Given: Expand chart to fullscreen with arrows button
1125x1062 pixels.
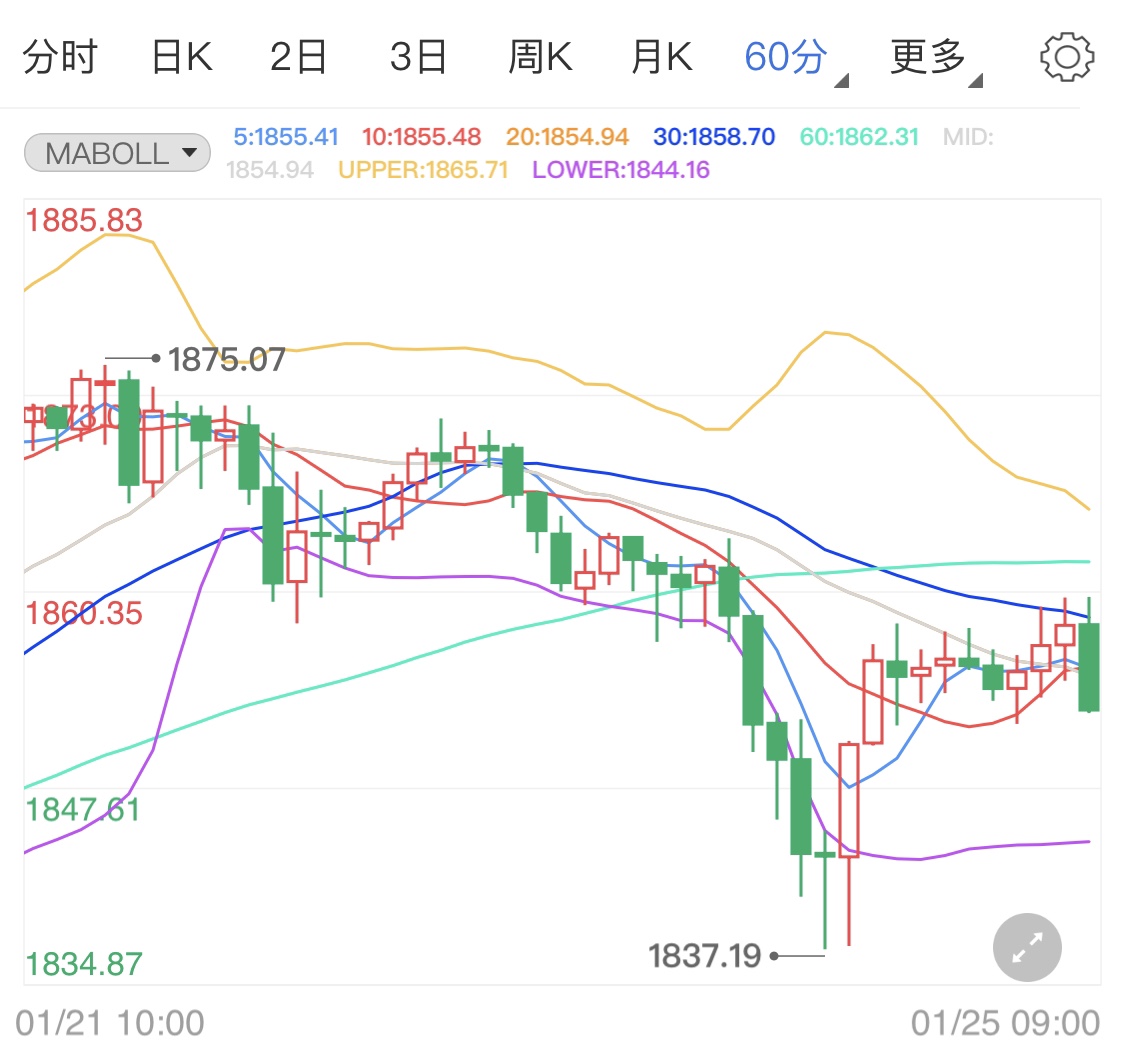Looking at the screenshot, I should click(1027, 947).
